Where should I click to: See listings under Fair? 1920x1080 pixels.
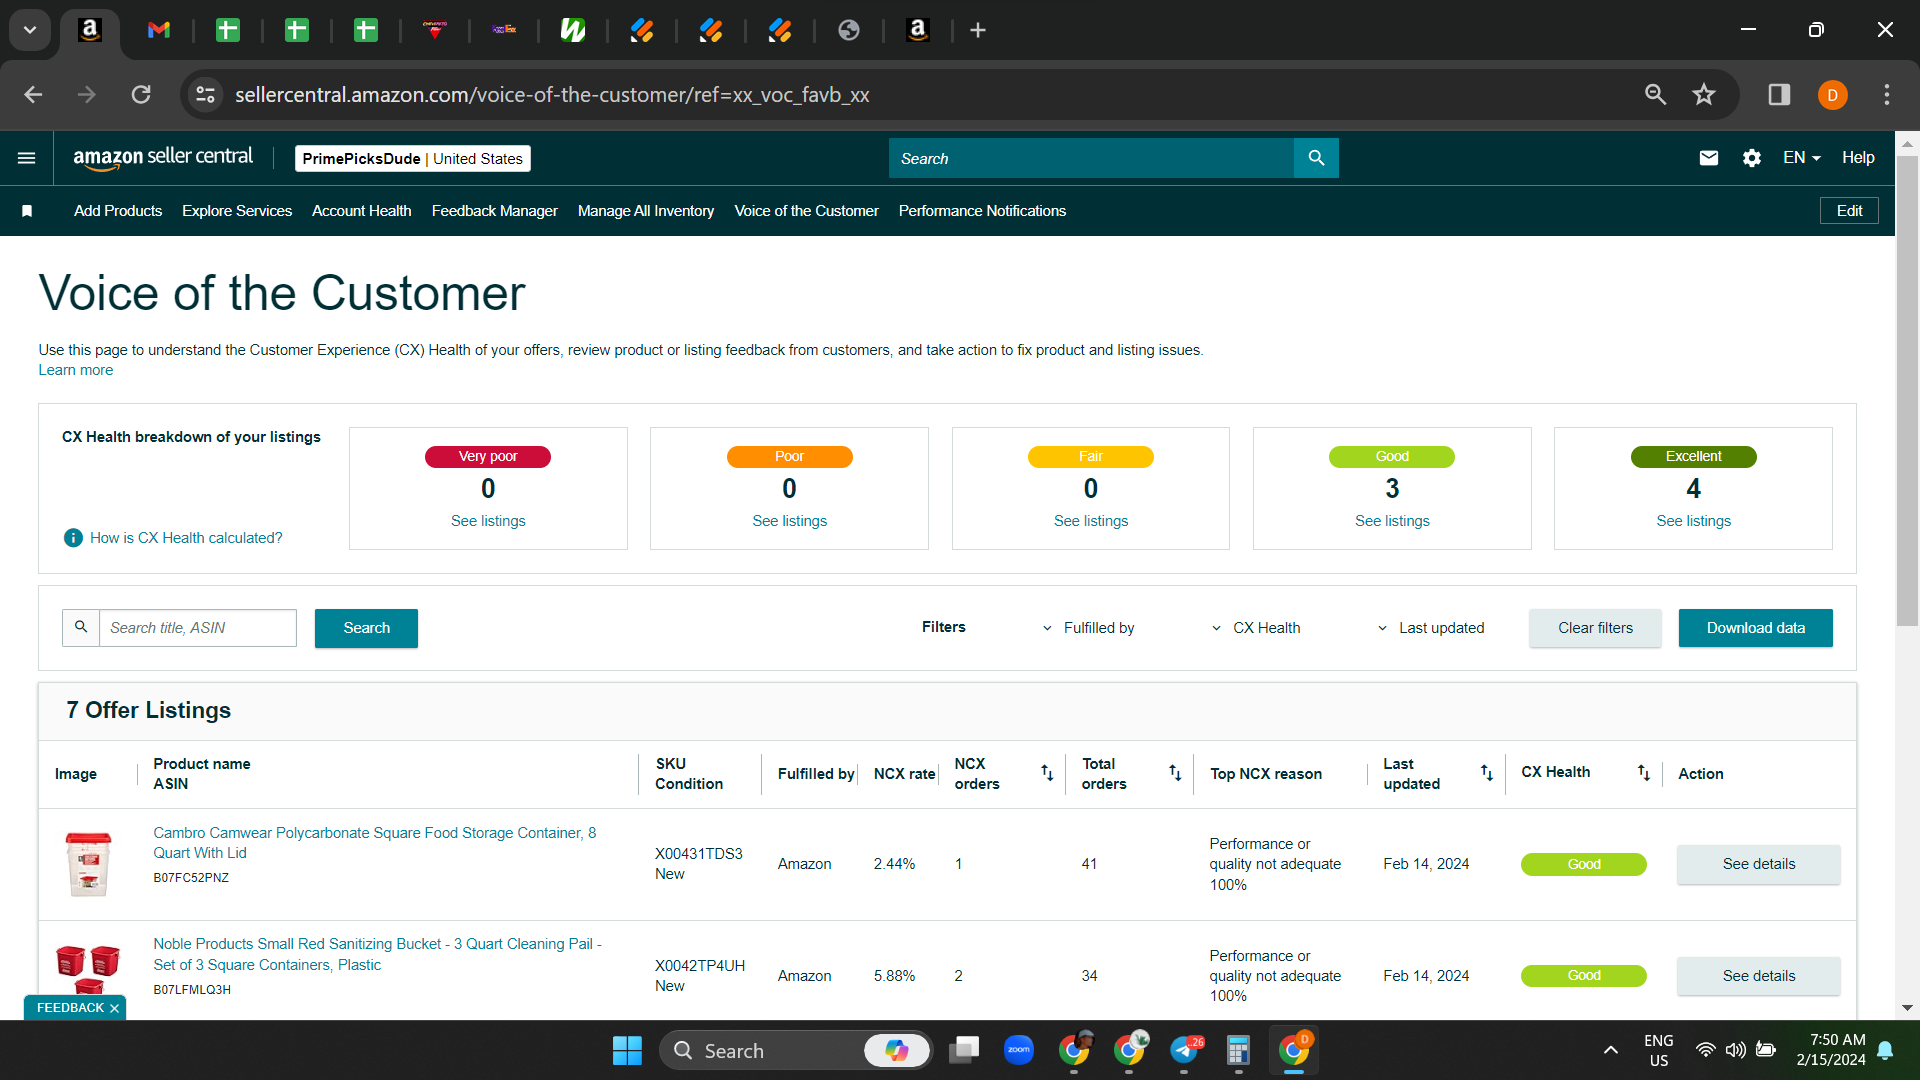point(1091,521)
